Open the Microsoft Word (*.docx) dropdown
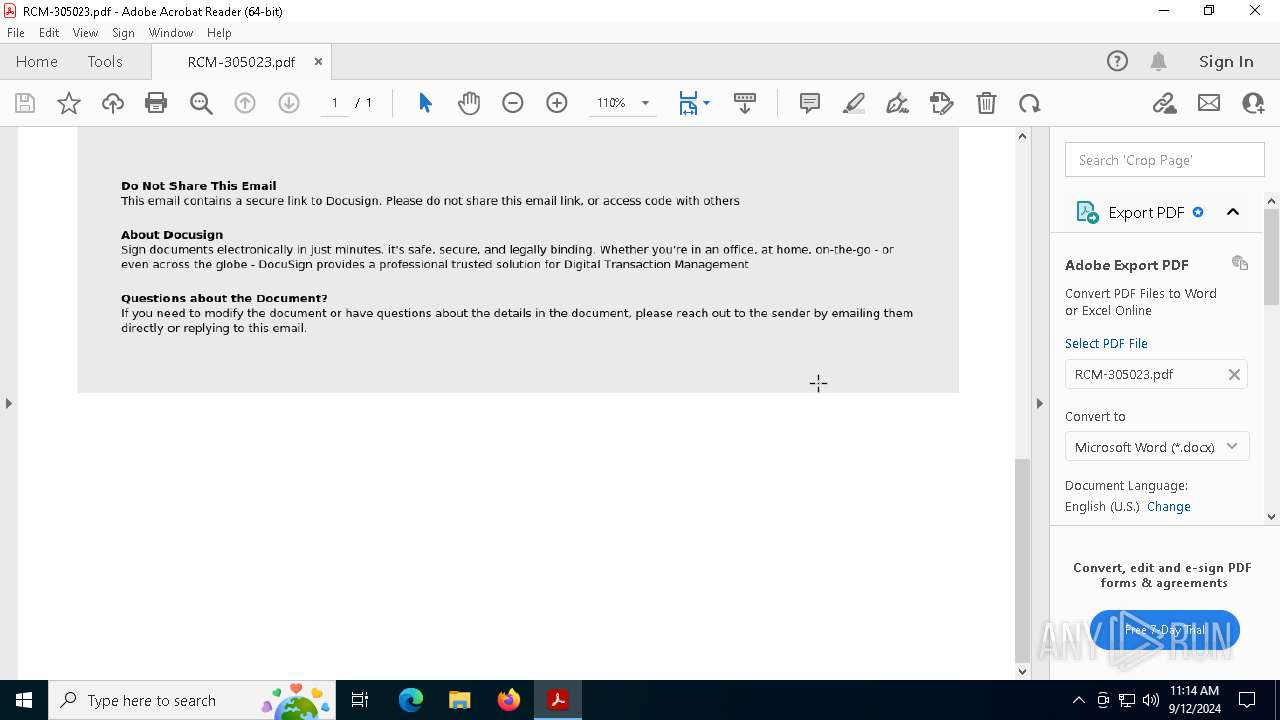Image resolution: width=1280 pixels, height=720 pixels. click(1156, 447)
